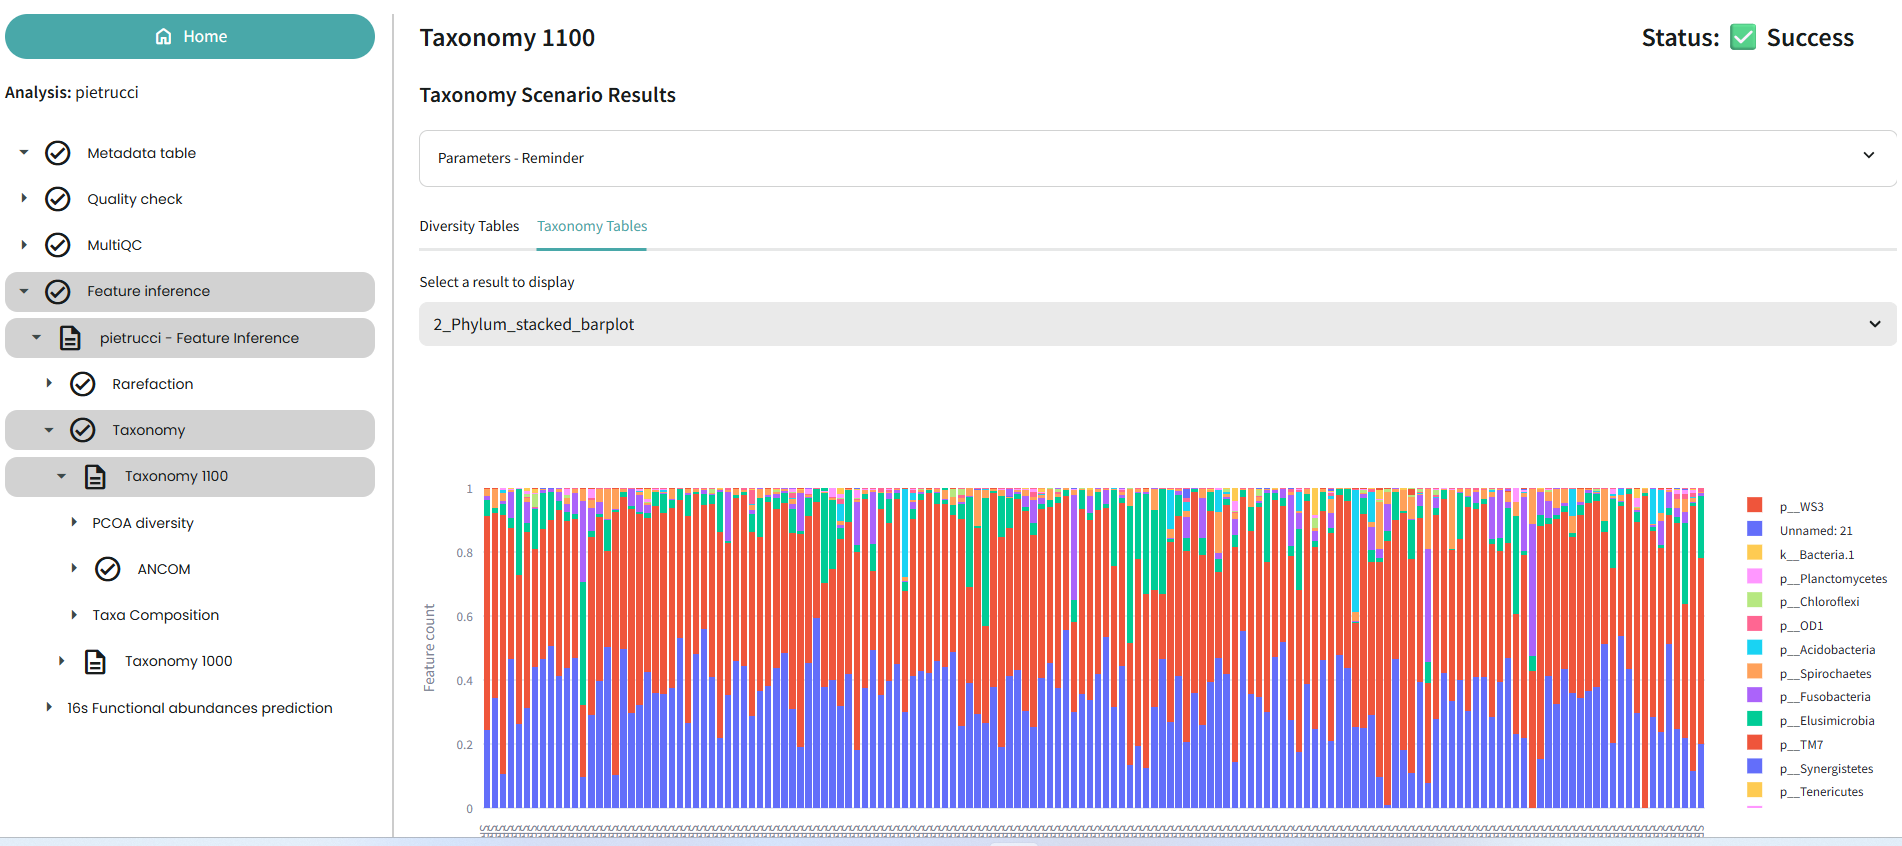
Task: Click the Home button
Action: (x=190, y=36)
